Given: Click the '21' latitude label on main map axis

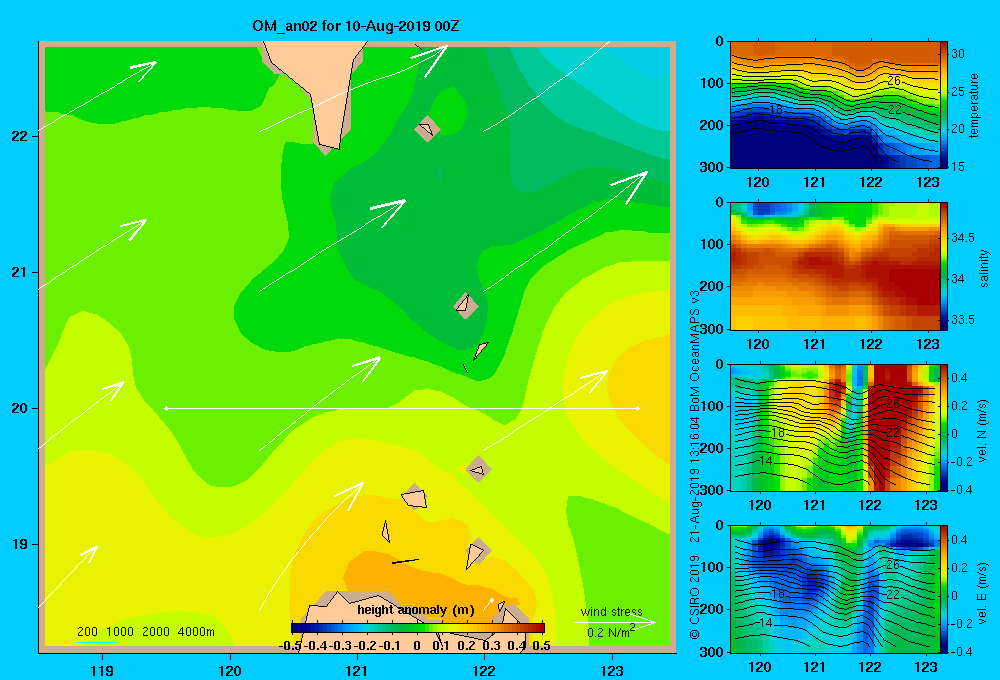Looking at the screenshot, I should pyautogui.click(x=19, y=272).
